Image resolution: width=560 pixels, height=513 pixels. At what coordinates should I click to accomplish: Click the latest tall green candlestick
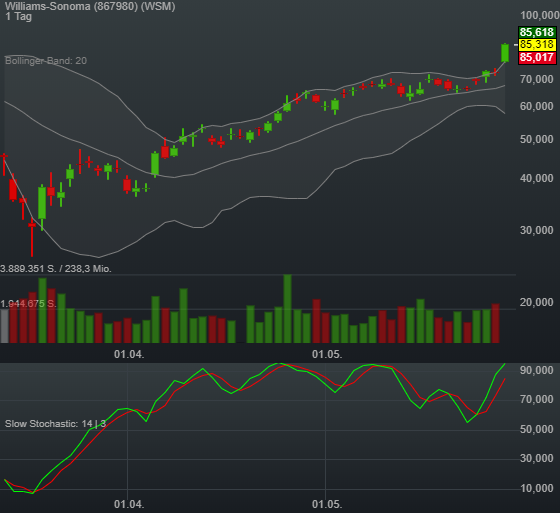point(505,53)
